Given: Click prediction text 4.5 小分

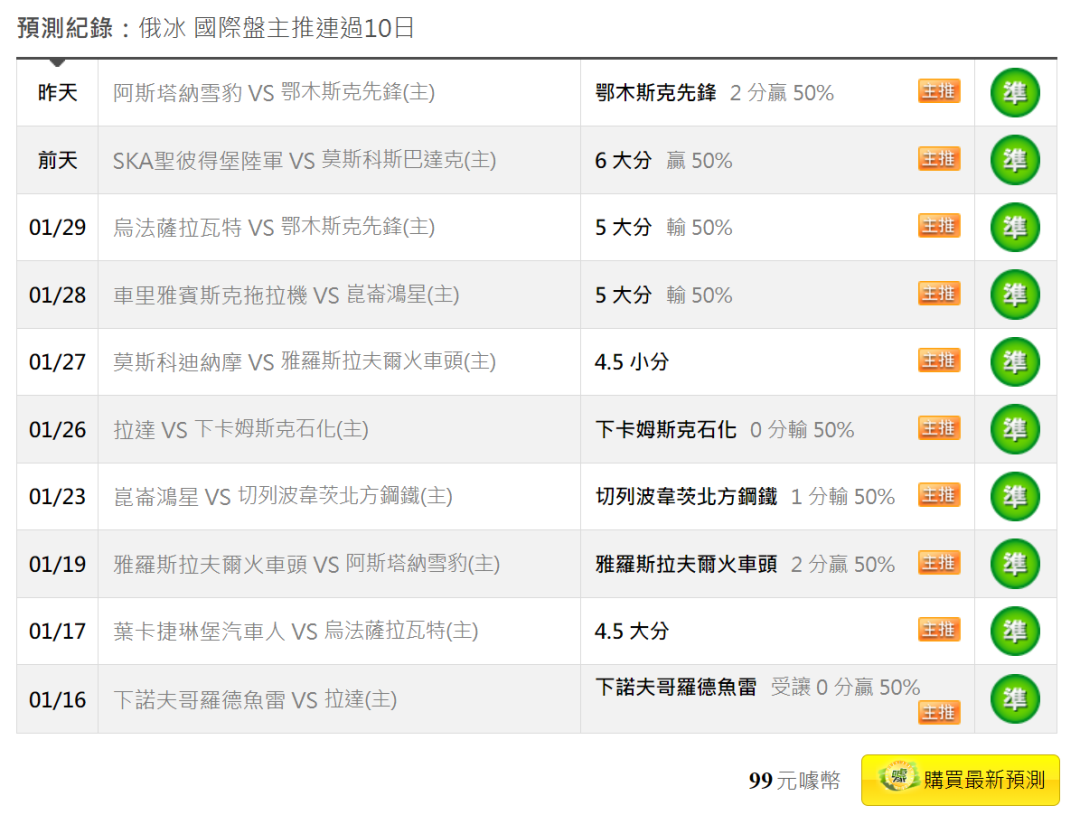Looking at the screenshot, I should point(632,362).
